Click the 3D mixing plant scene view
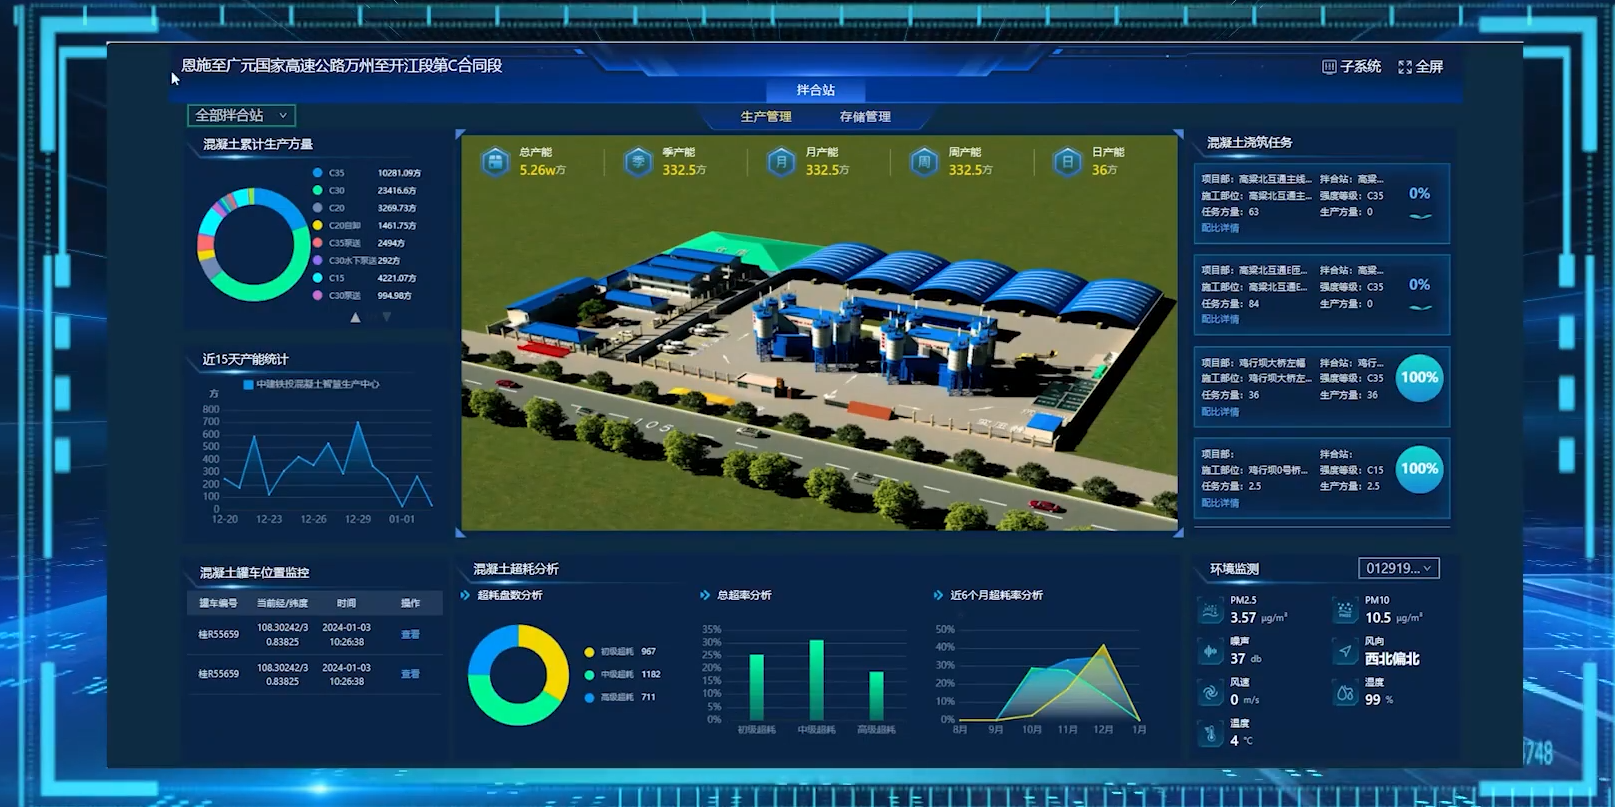The width and height of the screenshot is (1615, 807). pos(819,332)
